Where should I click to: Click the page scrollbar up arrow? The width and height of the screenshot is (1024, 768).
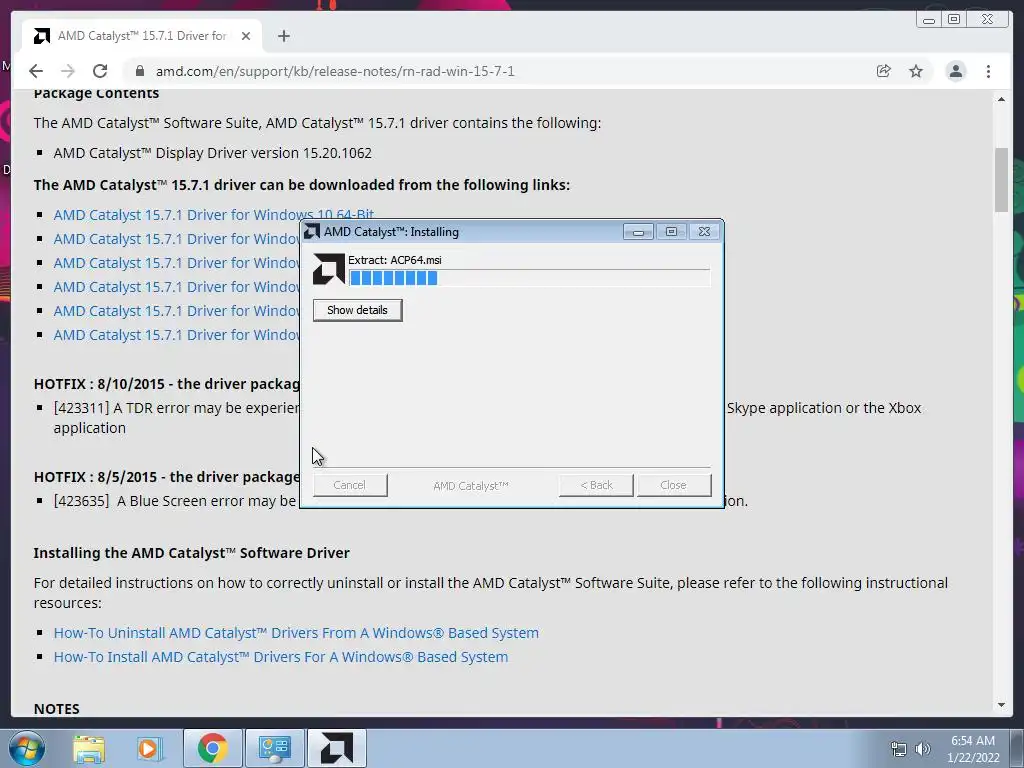[x=1001, y=99]
